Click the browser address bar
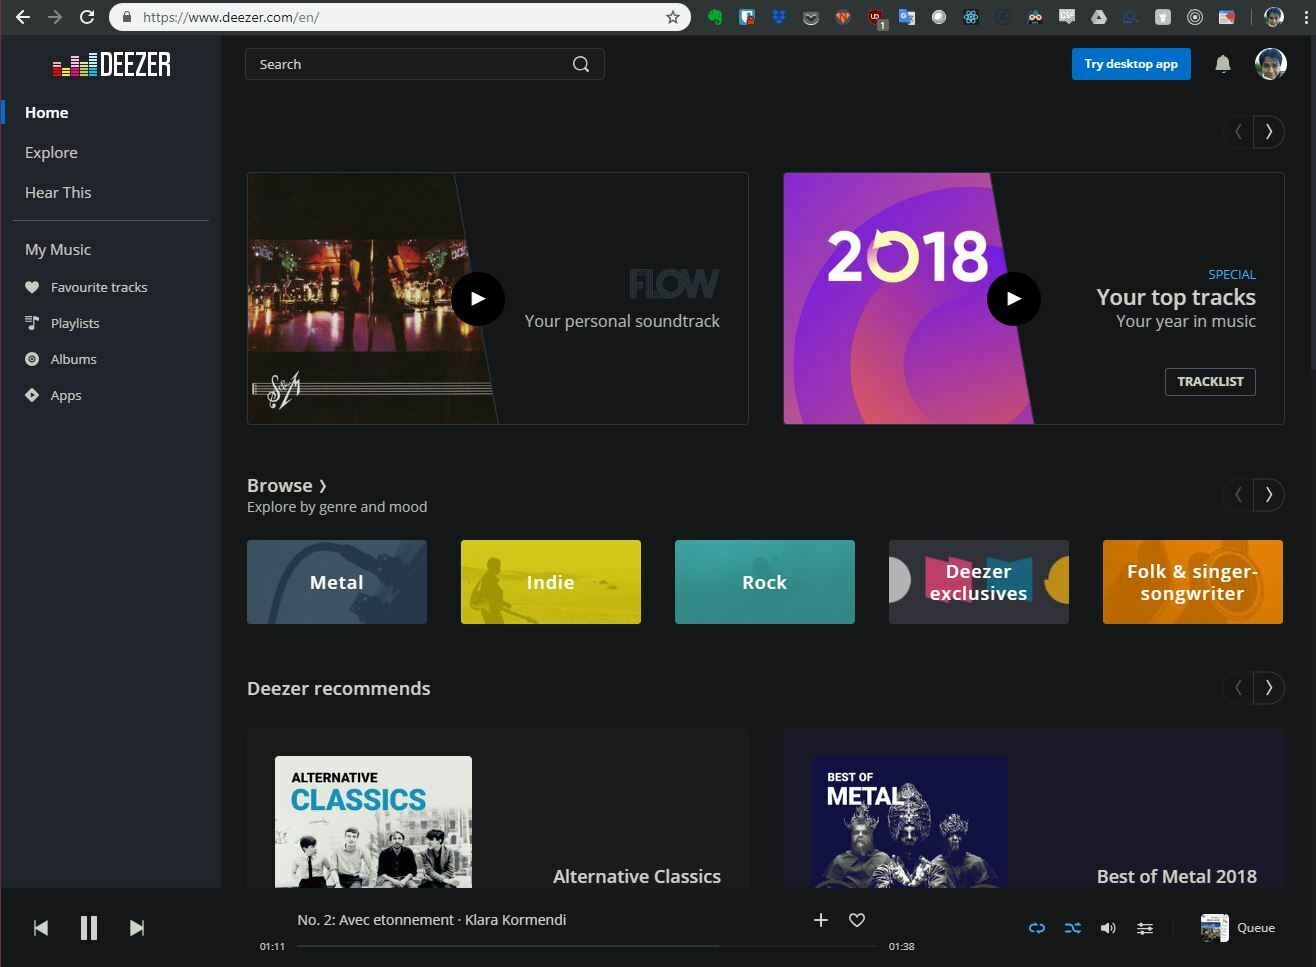 (400, 17)
